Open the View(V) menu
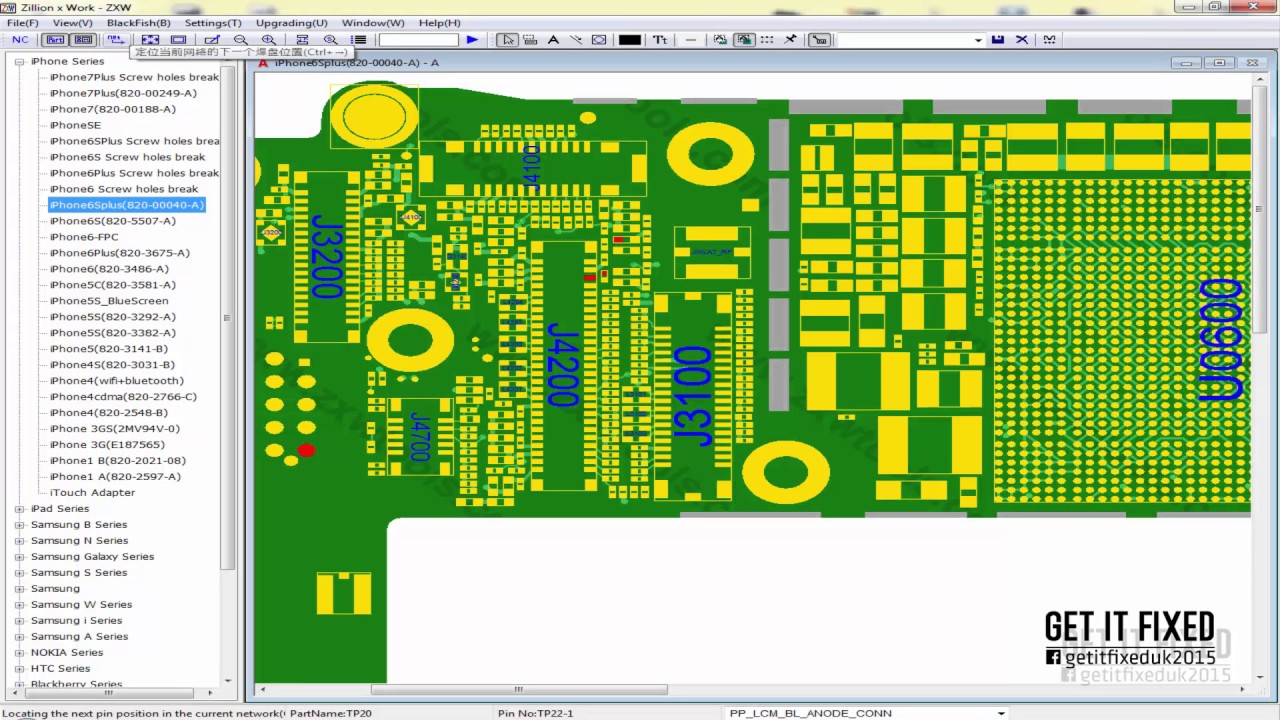The height and width of the screenshot is (720, 1280). click(x=72, y=23)
